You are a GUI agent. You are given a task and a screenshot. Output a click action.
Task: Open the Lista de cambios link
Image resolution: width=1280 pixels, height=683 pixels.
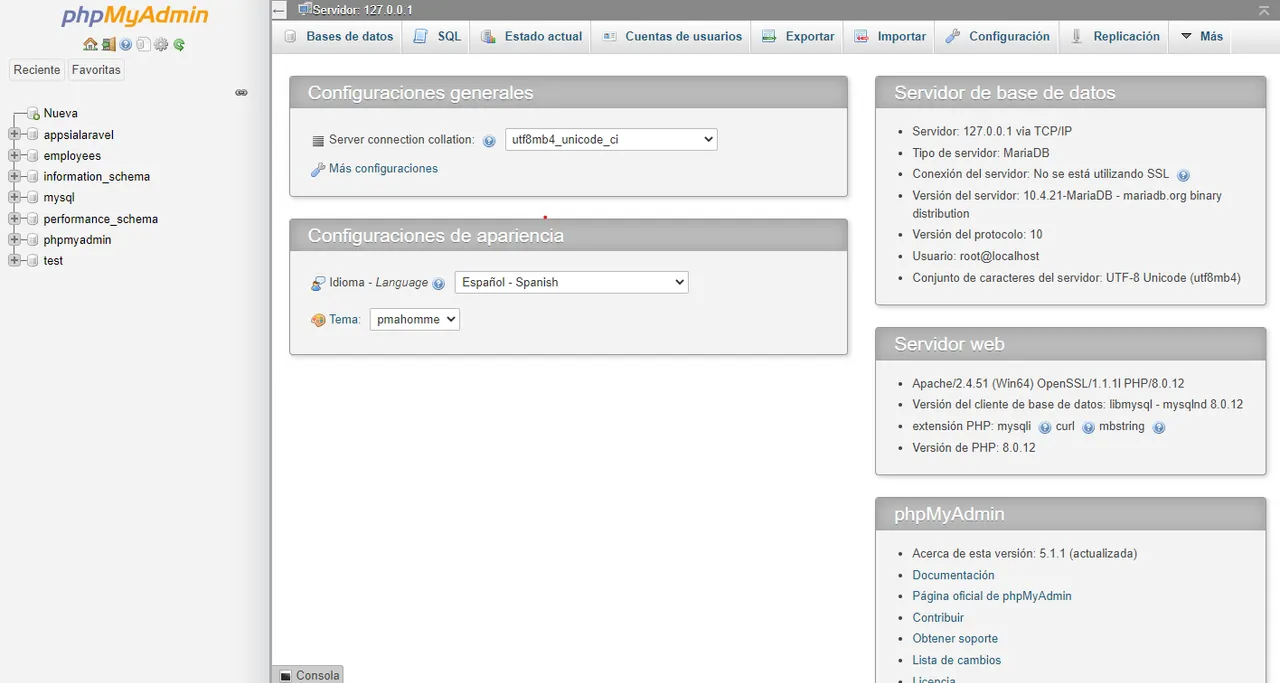pos(956,660)
